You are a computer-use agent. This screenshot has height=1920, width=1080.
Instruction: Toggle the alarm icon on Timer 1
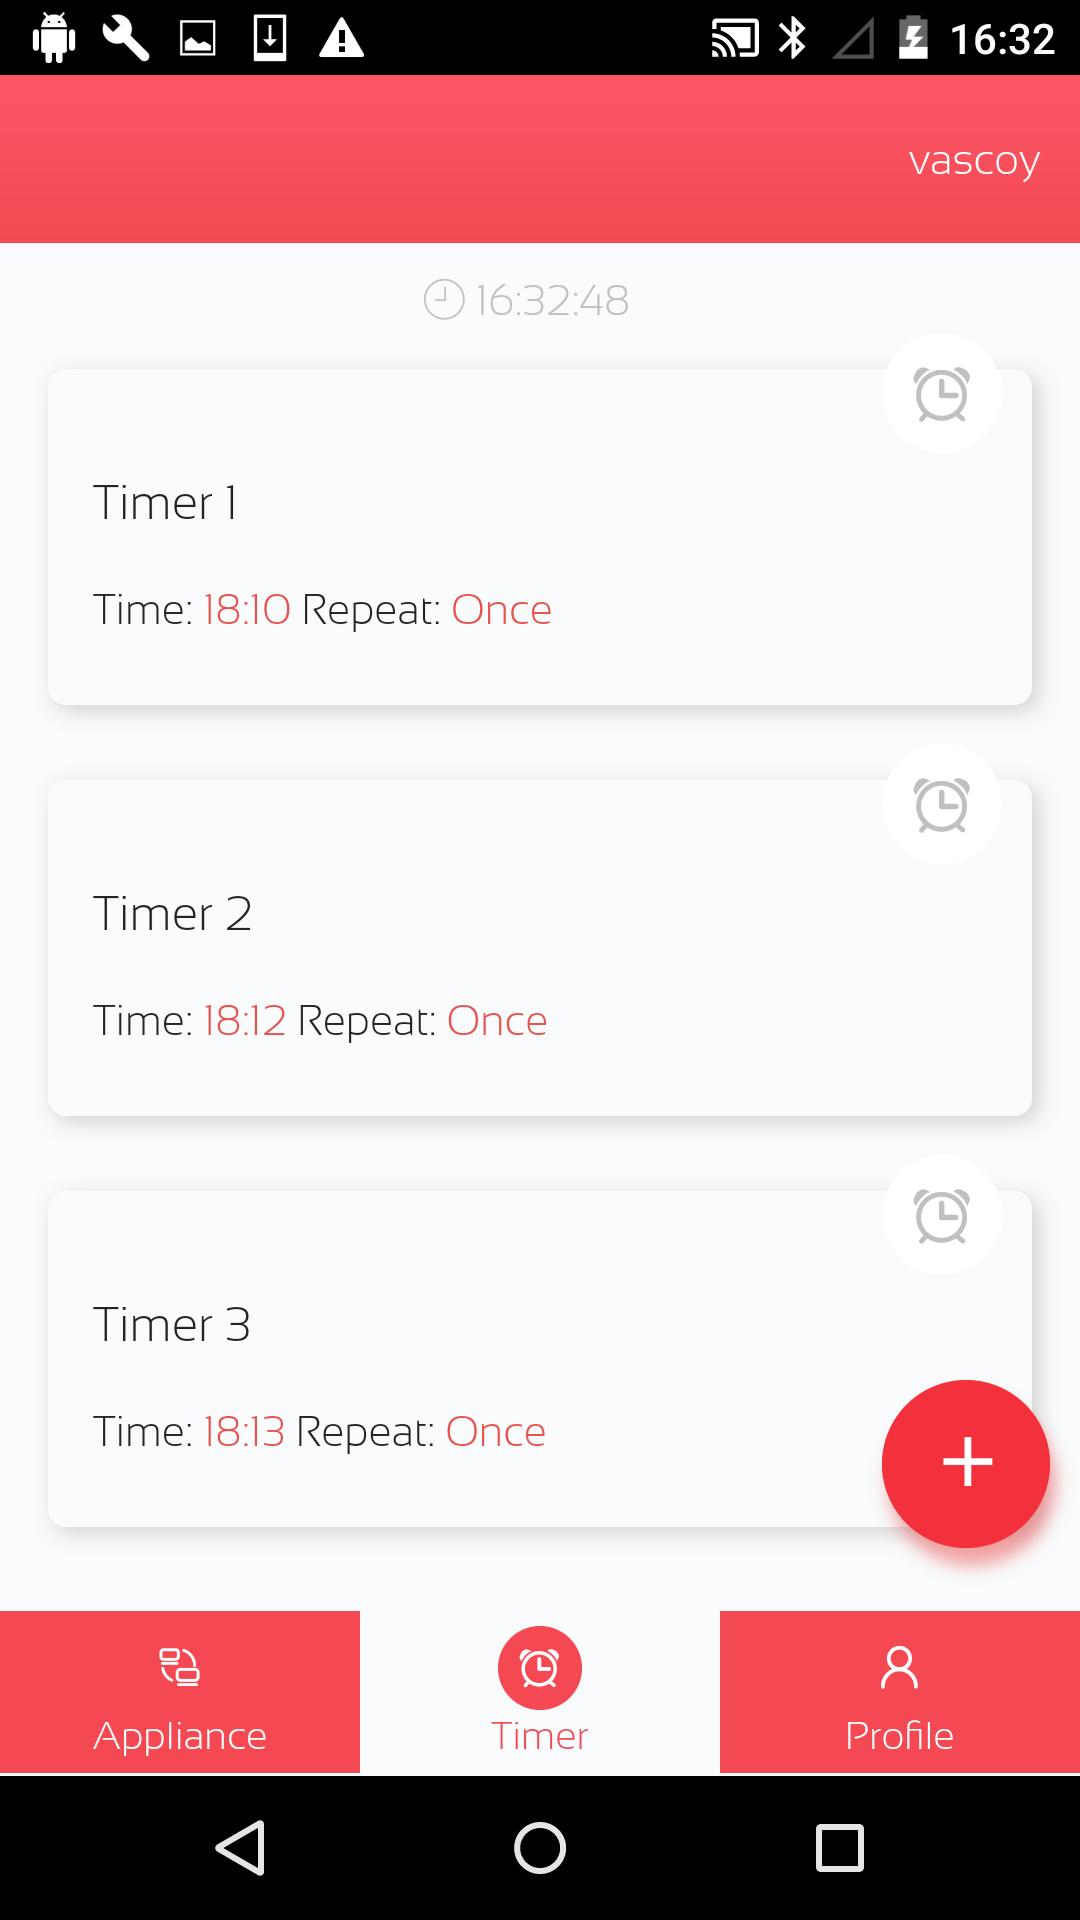tap(941, 394)
